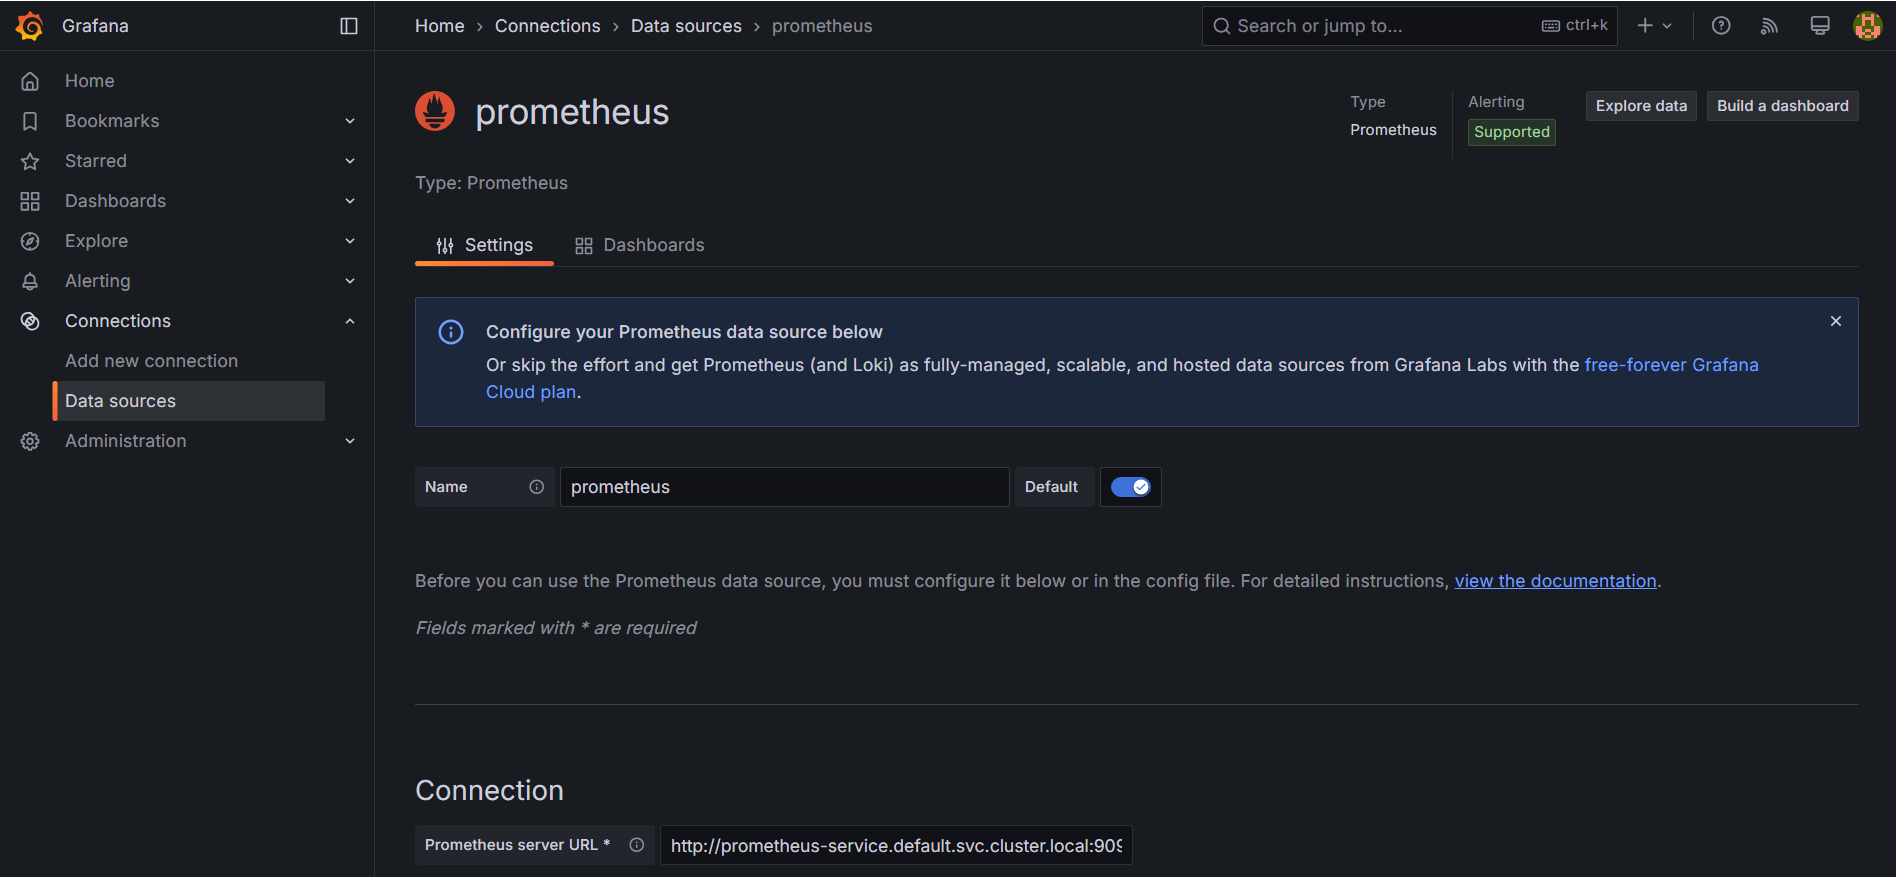Open Add new connection in sidebar
1896x877 pixels.
click(151, 361)
